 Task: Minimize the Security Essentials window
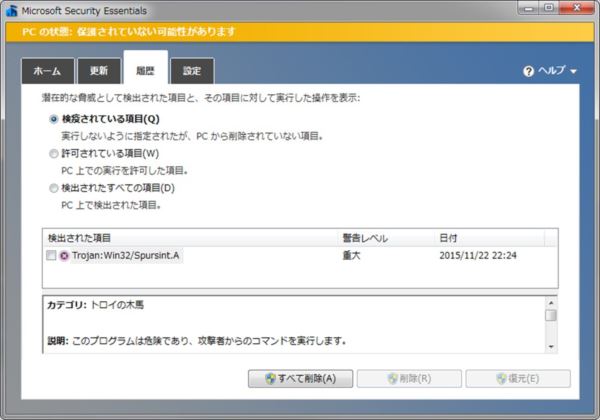click(x=530, y=8)
